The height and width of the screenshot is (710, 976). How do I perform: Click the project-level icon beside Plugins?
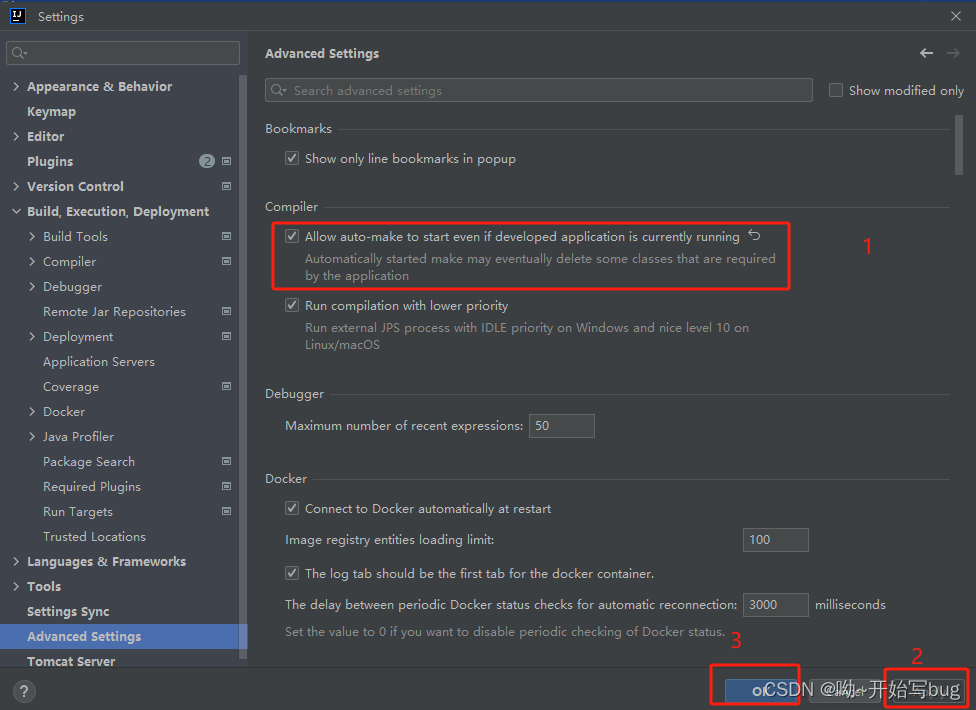point(227,161)
